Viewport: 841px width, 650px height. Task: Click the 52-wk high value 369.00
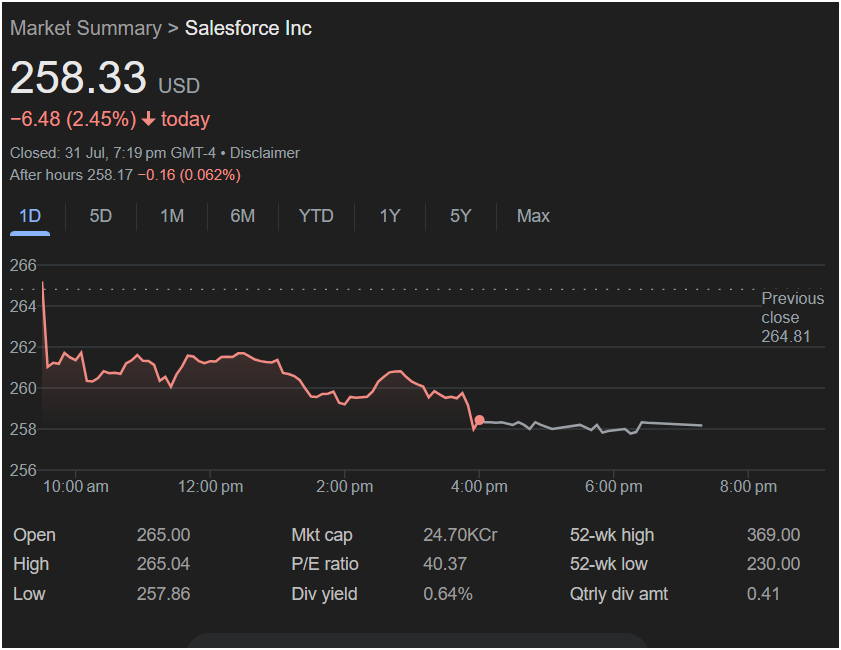773,535
